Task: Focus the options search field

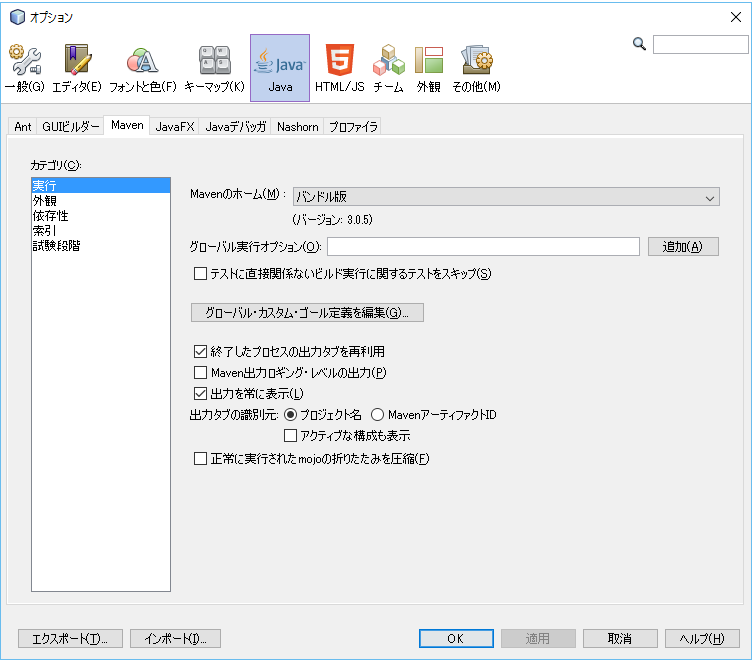Action: click(700, 45)
